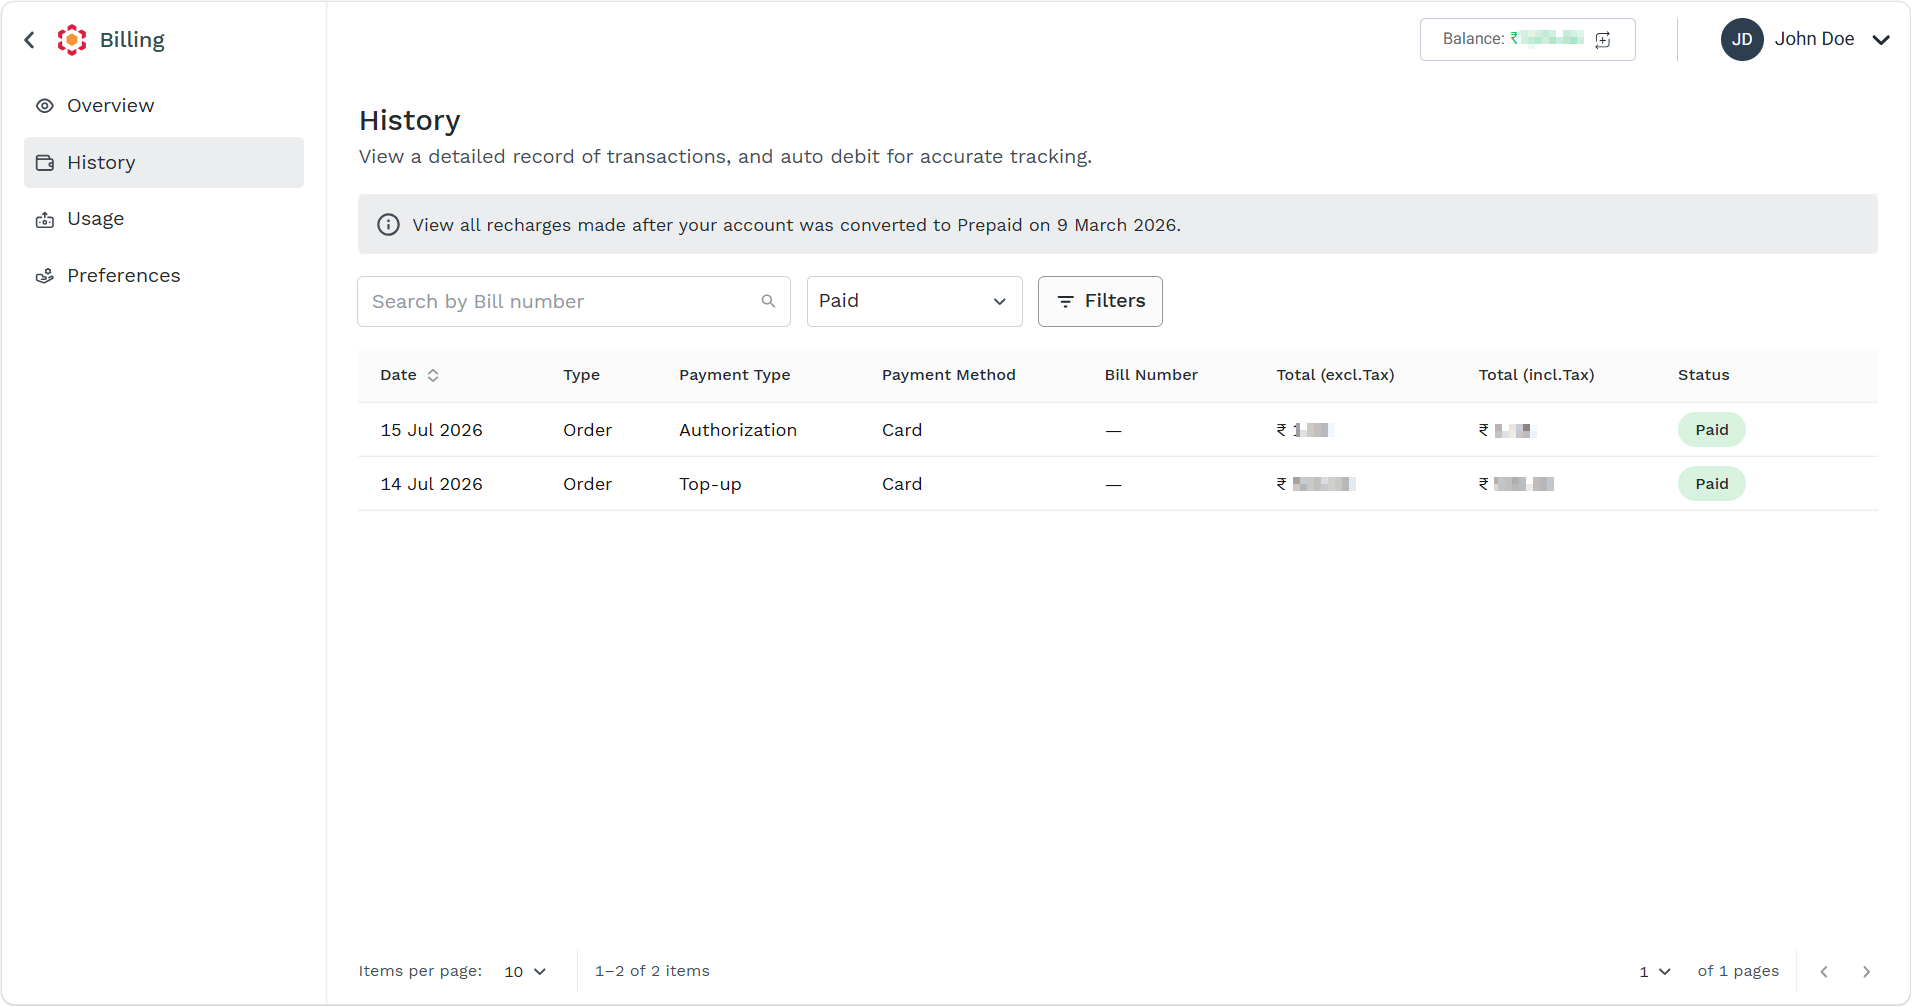Image resolution: width=1912 pixels, height=1007 pixels.
Task: Open the Overview section
Action: (x=164, y=106)
